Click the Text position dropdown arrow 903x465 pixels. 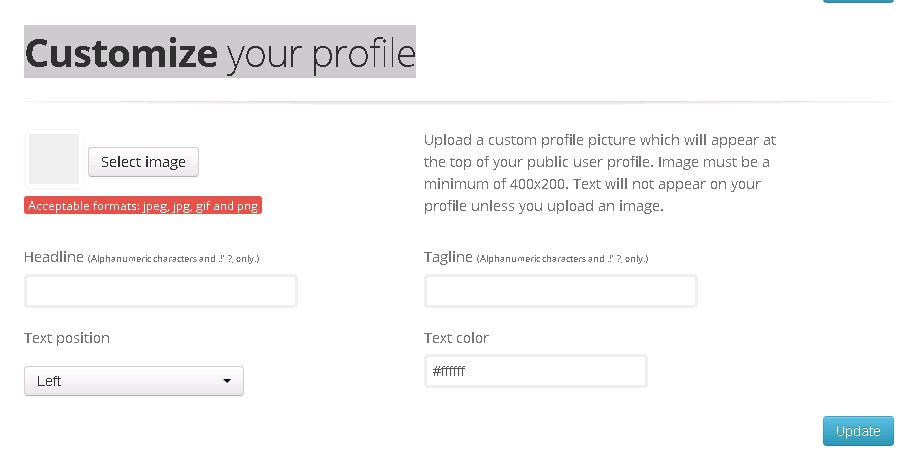[227, 381]
